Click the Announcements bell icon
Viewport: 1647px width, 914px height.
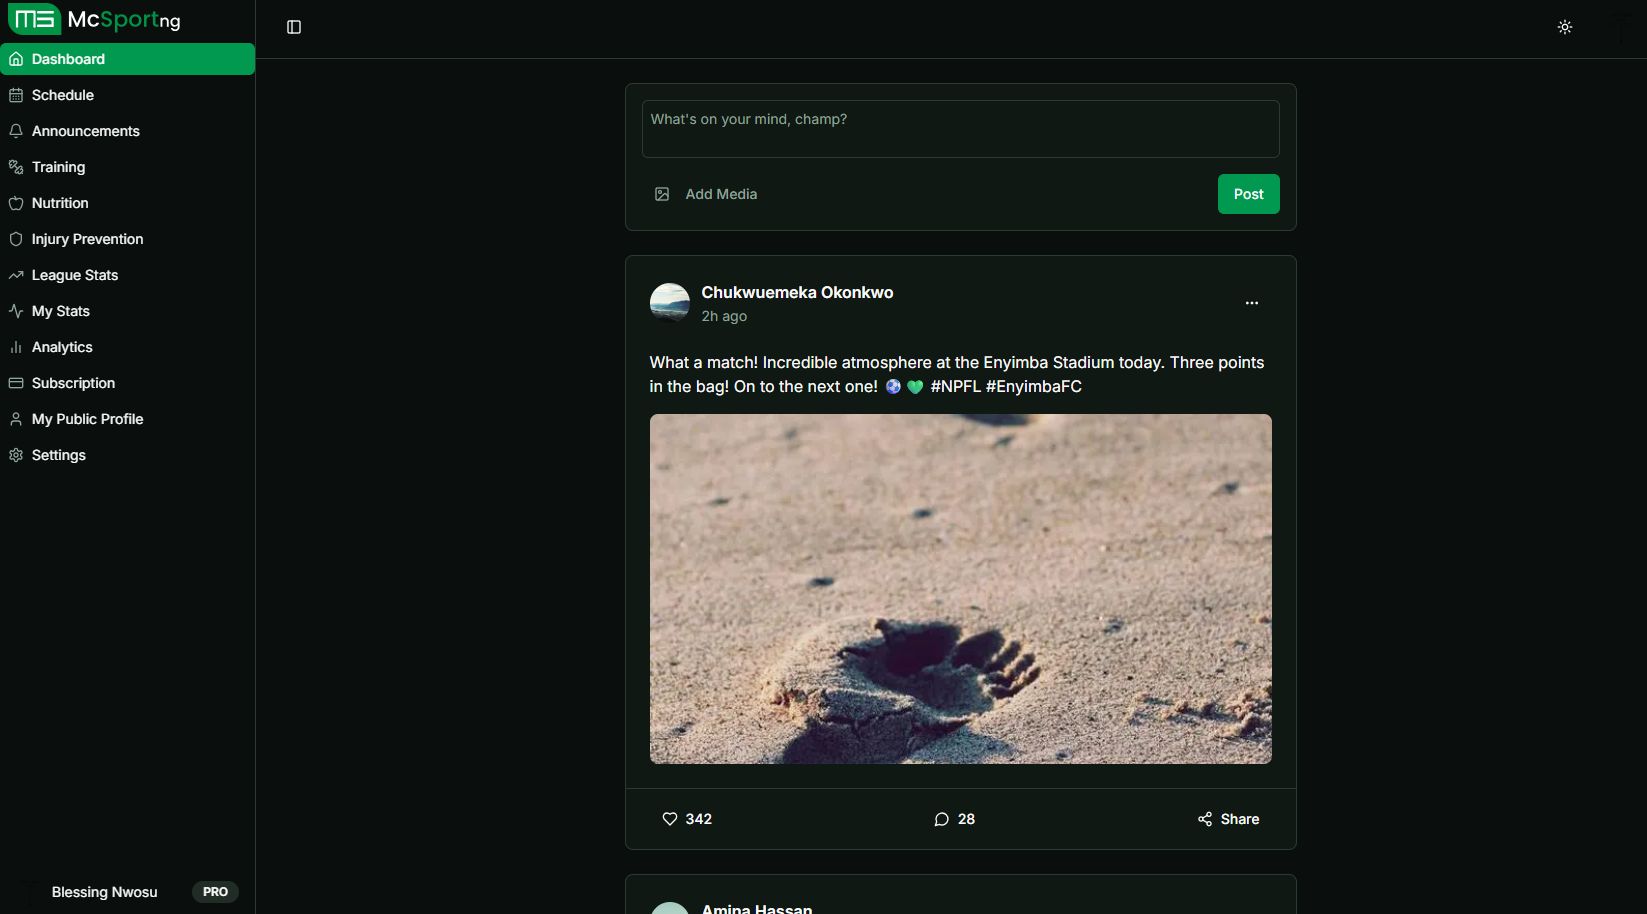pyautogui.click(x=16, y=131)
